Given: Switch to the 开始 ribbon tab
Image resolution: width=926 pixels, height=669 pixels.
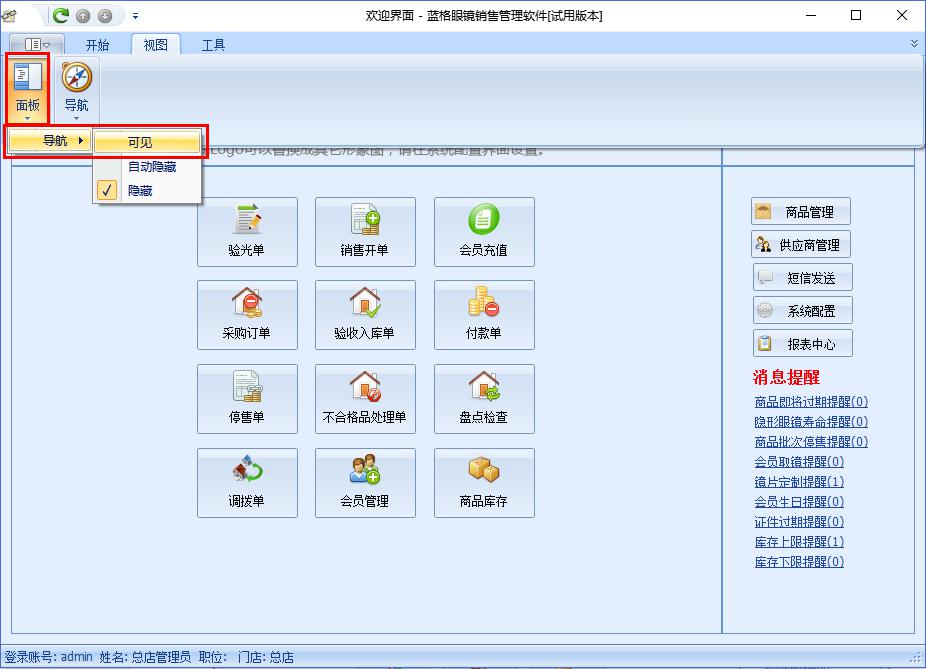Looking at the screenshot, I should (97, 45).
